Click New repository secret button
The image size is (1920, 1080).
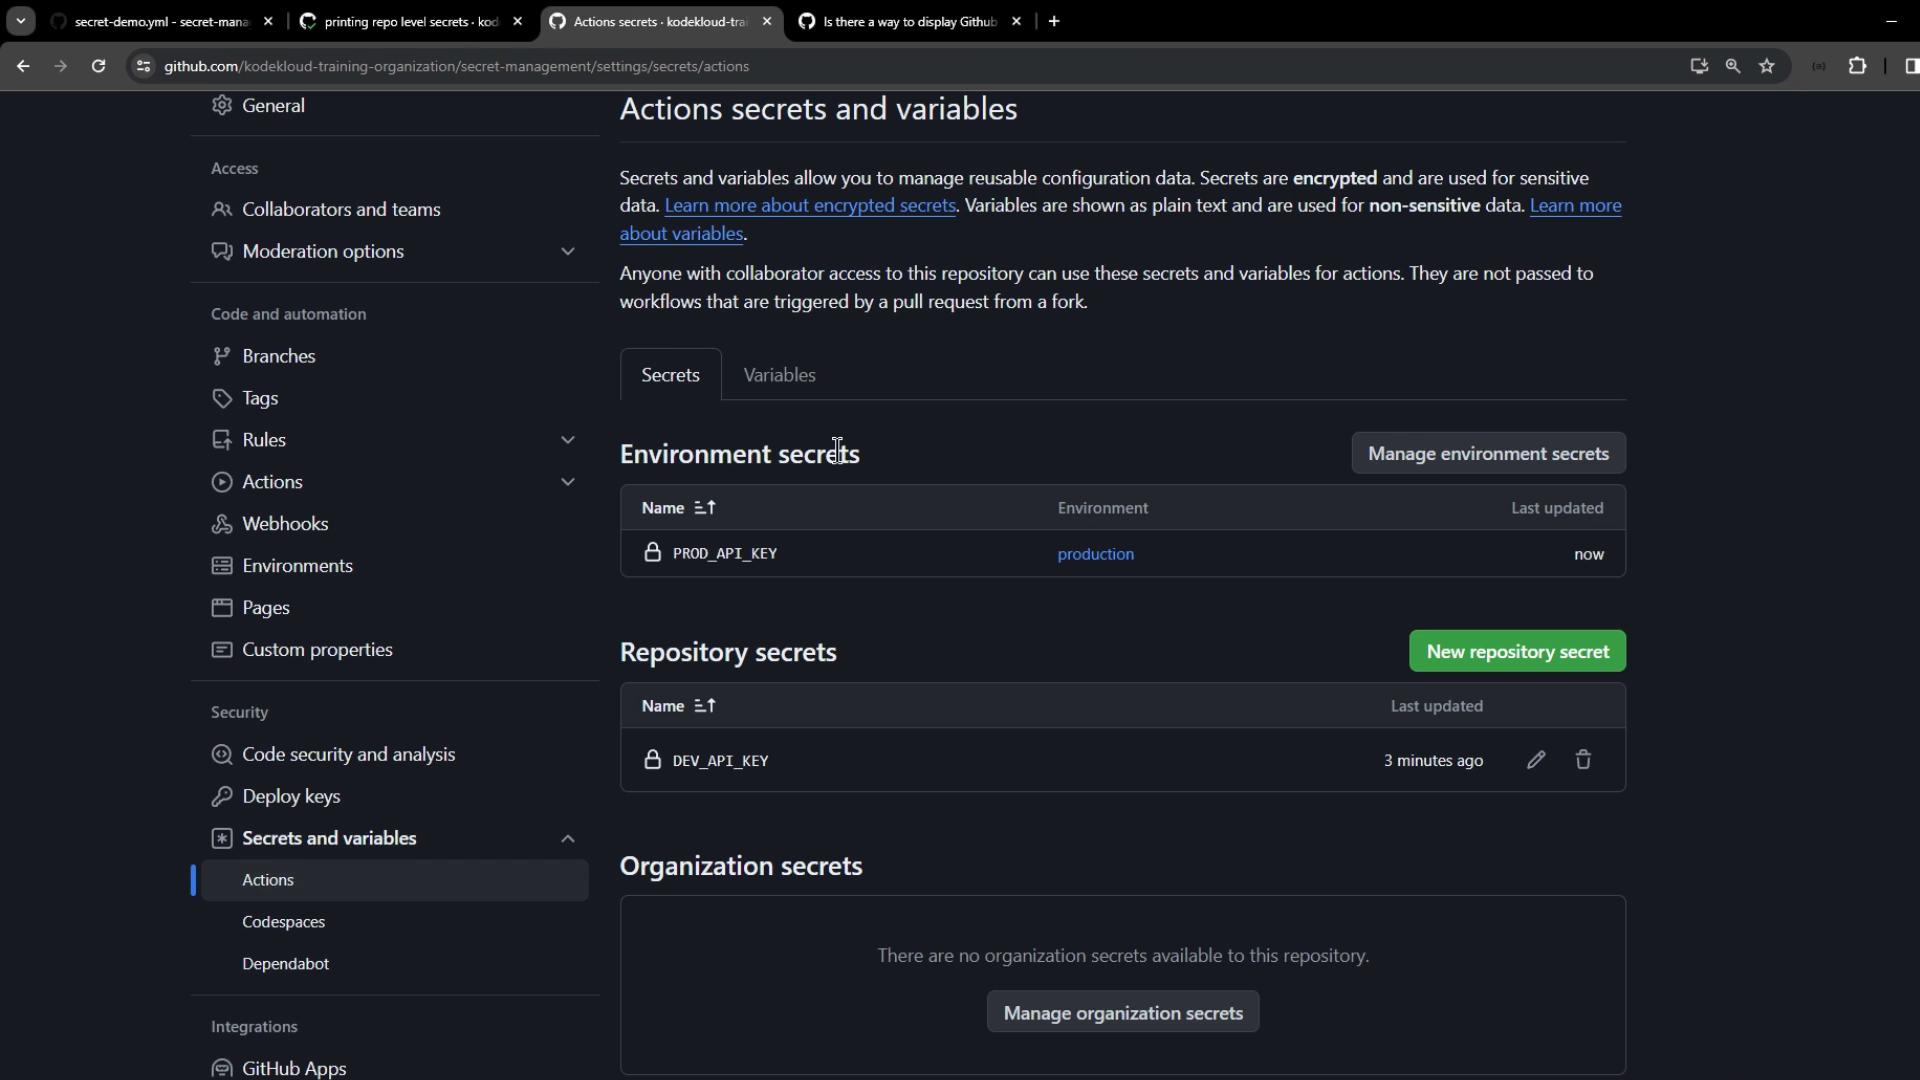tap(1517, 651)
